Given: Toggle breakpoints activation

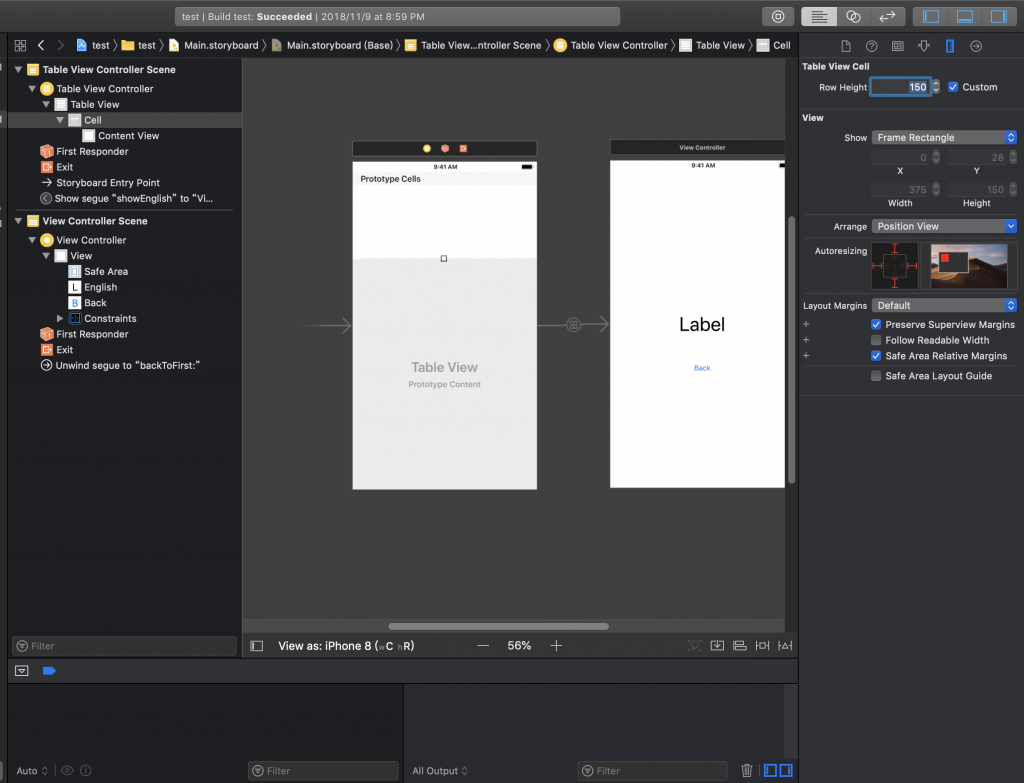Looking at the screenshot, I should click(x=49, y=671).
